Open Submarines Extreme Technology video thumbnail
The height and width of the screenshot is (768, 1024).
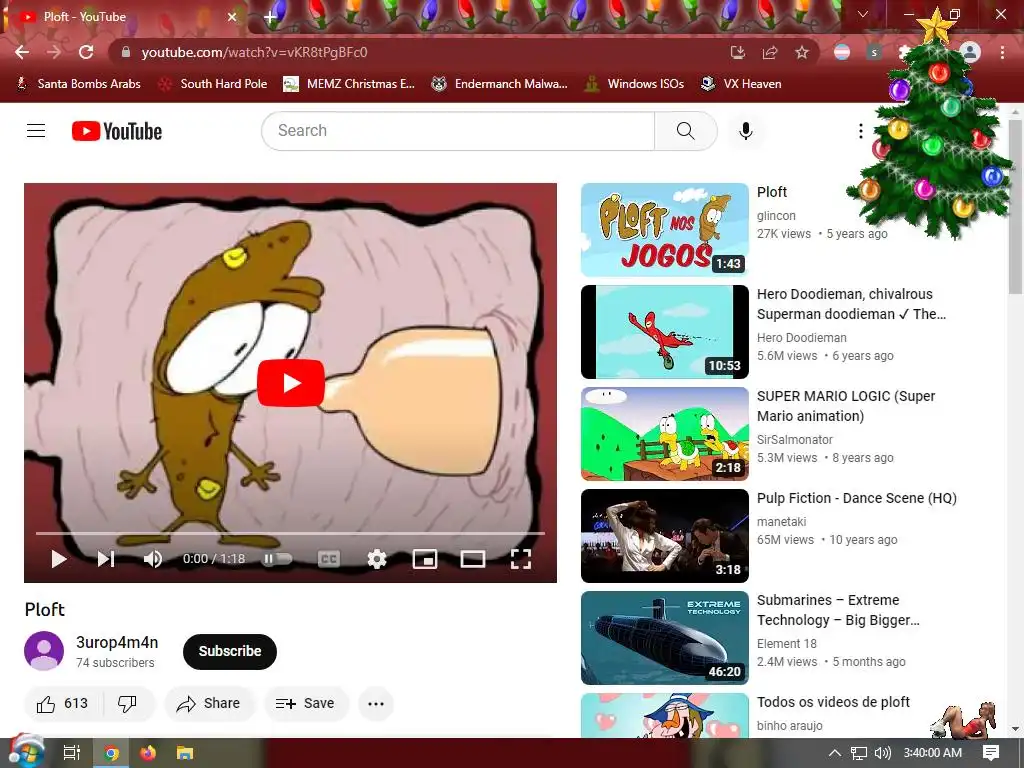665,638
